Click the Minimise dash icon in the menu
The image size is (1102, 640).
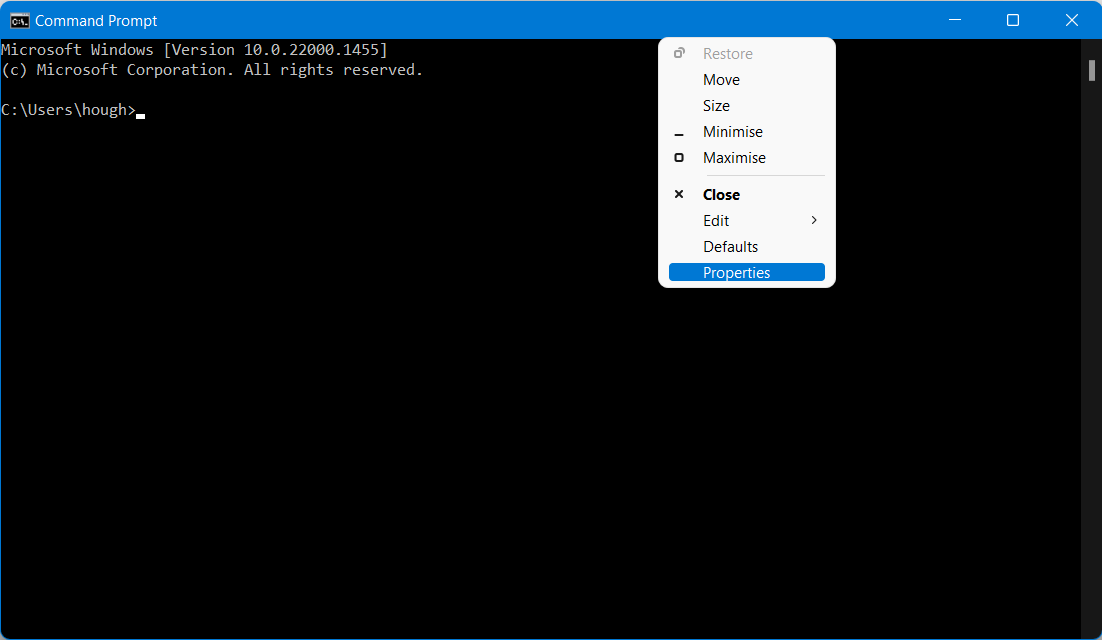click(x=679, y=131)
